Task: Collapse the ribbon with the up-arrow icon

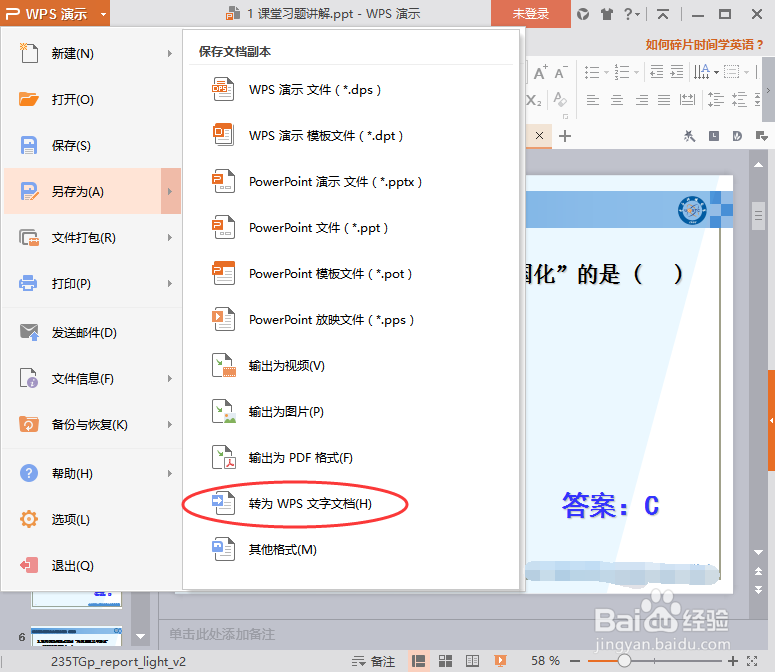Action: [x=663, y=14]
